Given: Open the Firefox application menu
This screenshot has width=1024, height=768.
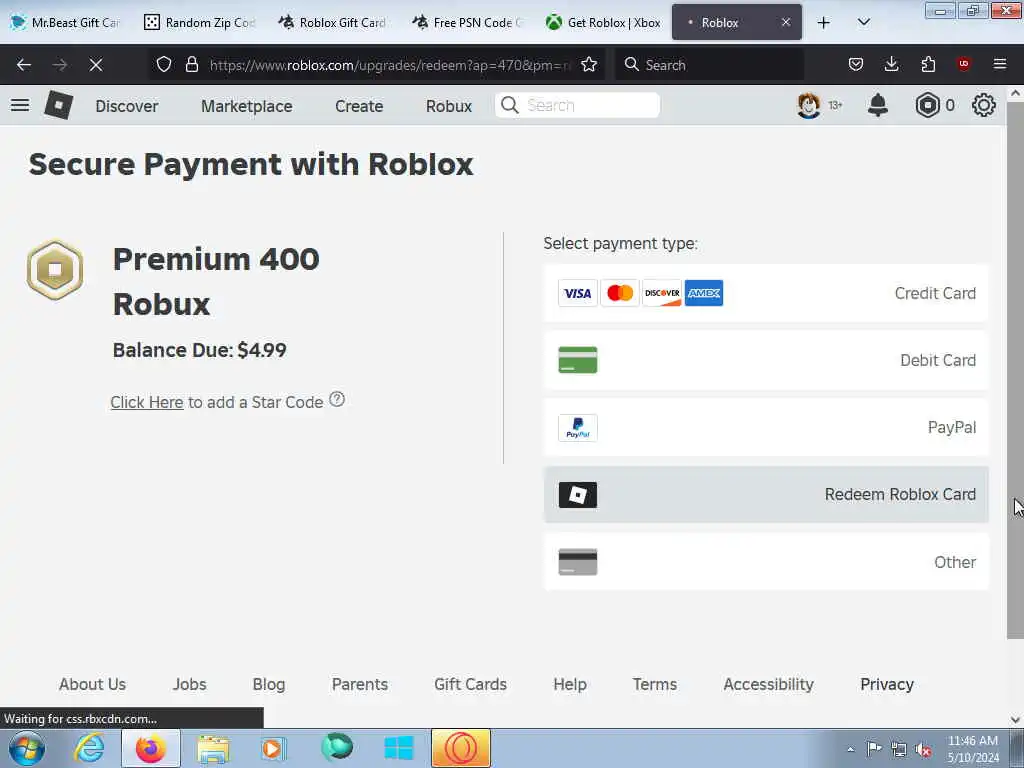Looking at the screenshot, I should (1000, 64).
